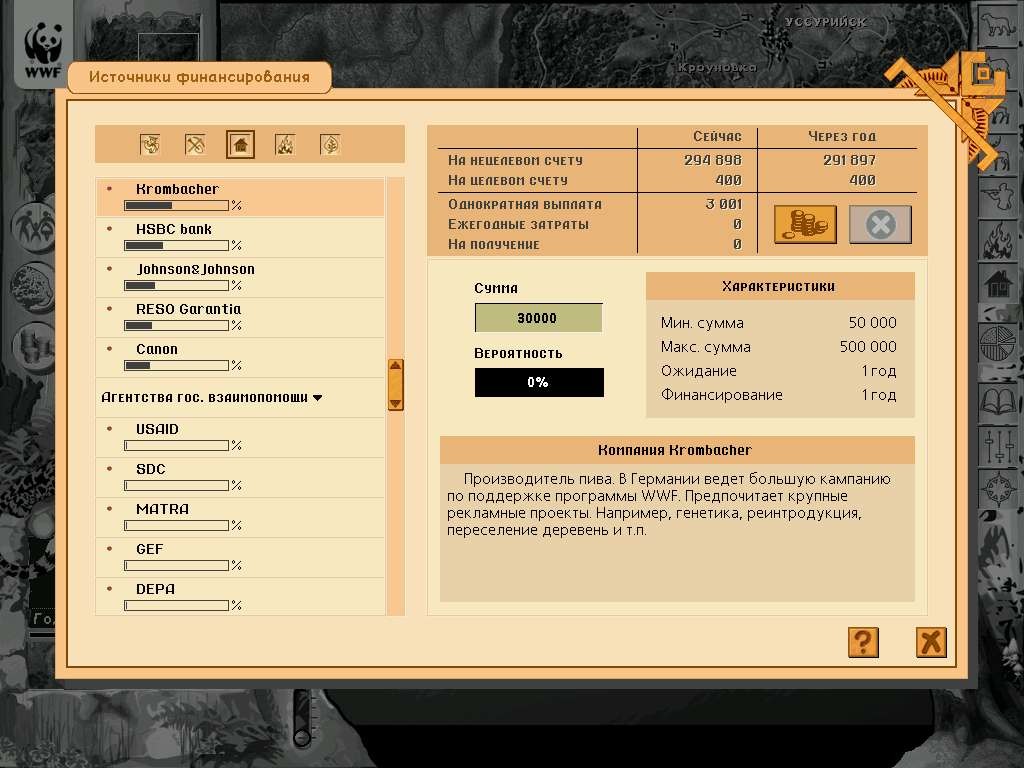Click the Источники финансирования title tab
Viewport: 1024px width, 768px height.
(199, 77)
